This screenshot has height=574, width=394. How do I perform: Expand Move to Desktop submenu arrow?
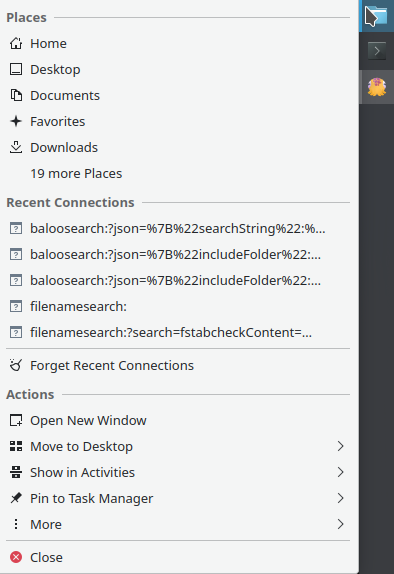pos(341,446)
